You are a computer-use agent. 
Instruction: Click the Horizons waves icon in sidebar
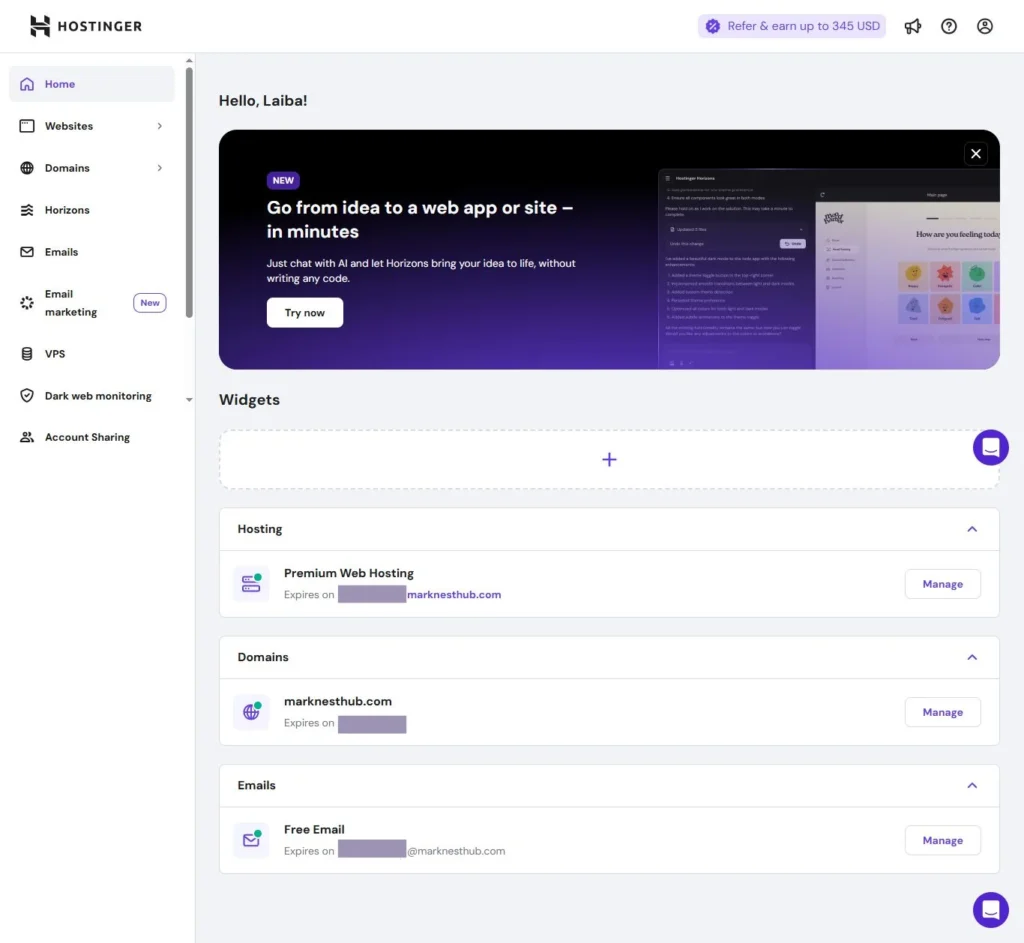pos(27,210)
